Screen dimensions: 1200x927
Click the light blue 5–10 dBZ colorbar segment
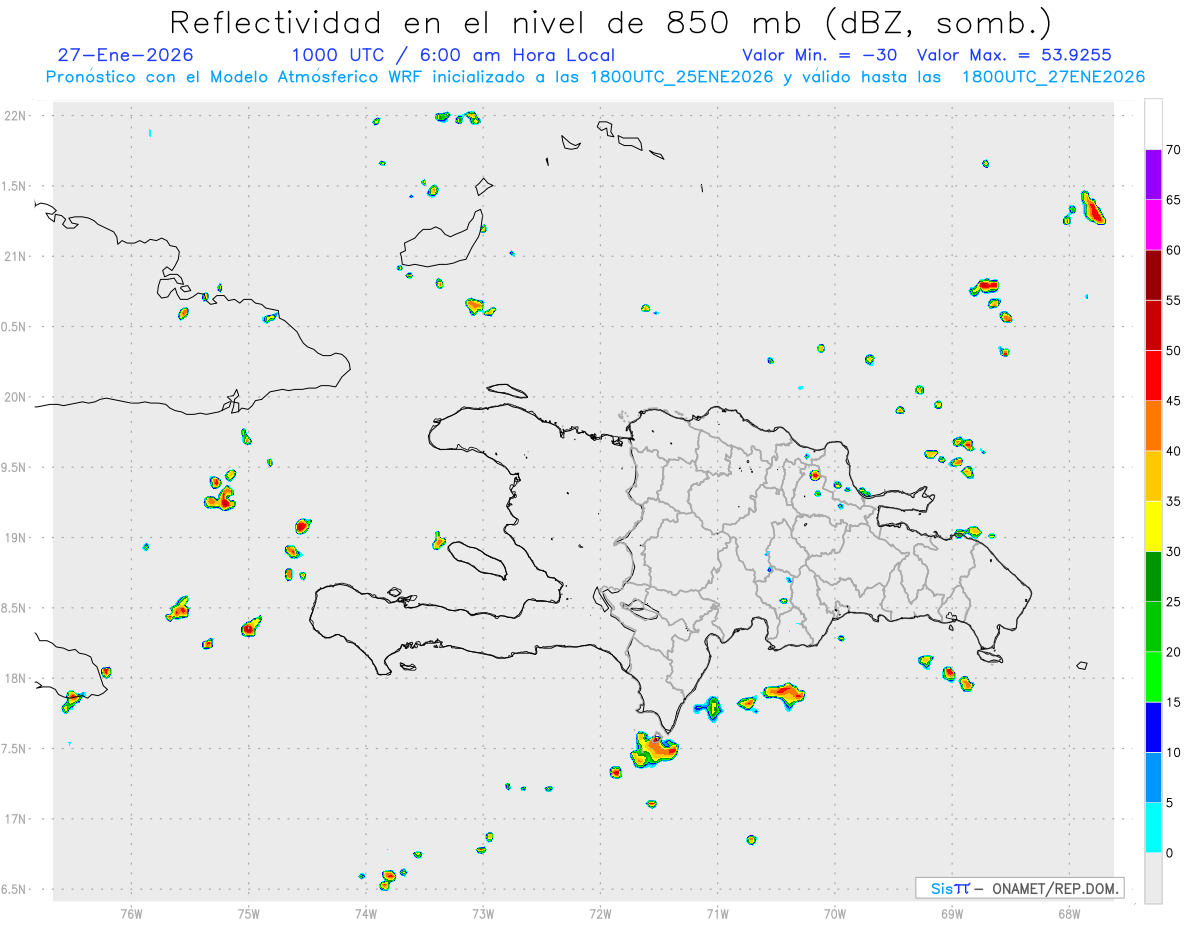pos(1153,778)
